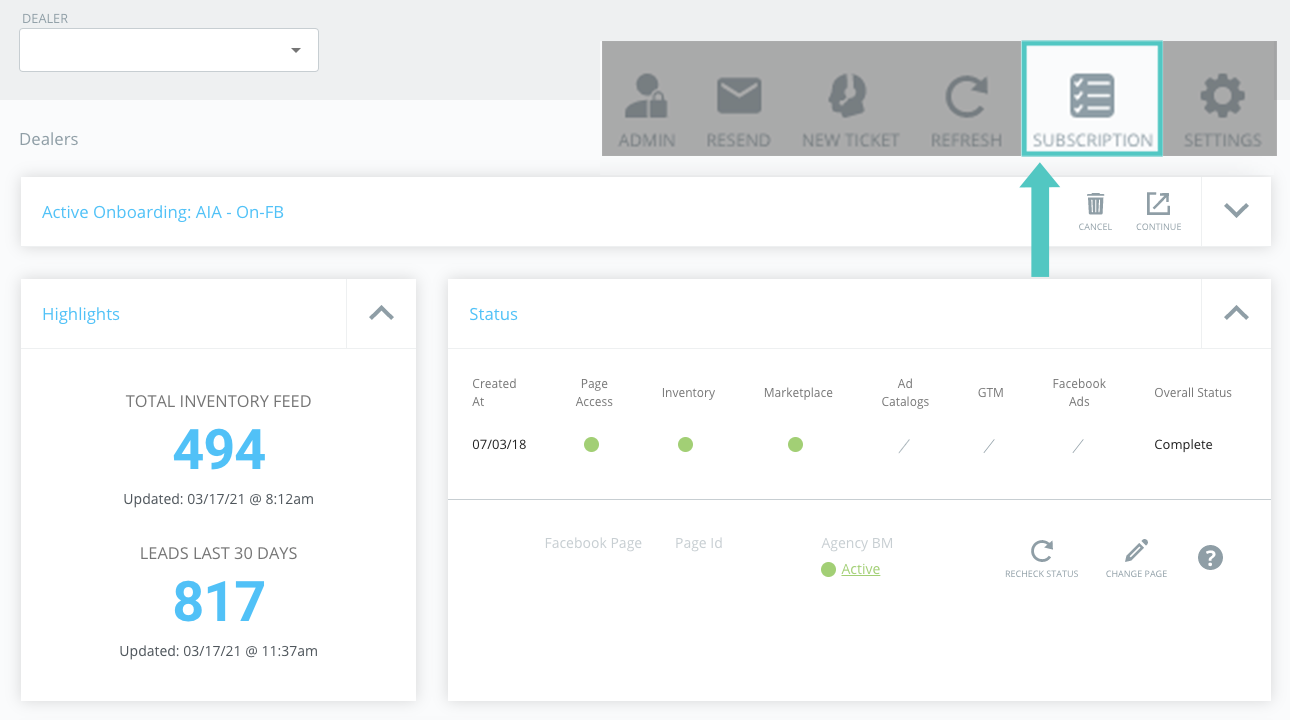Click the 817 leads count
The width and height of the screenshot is (1290, 720).
[x=219, y=601]
